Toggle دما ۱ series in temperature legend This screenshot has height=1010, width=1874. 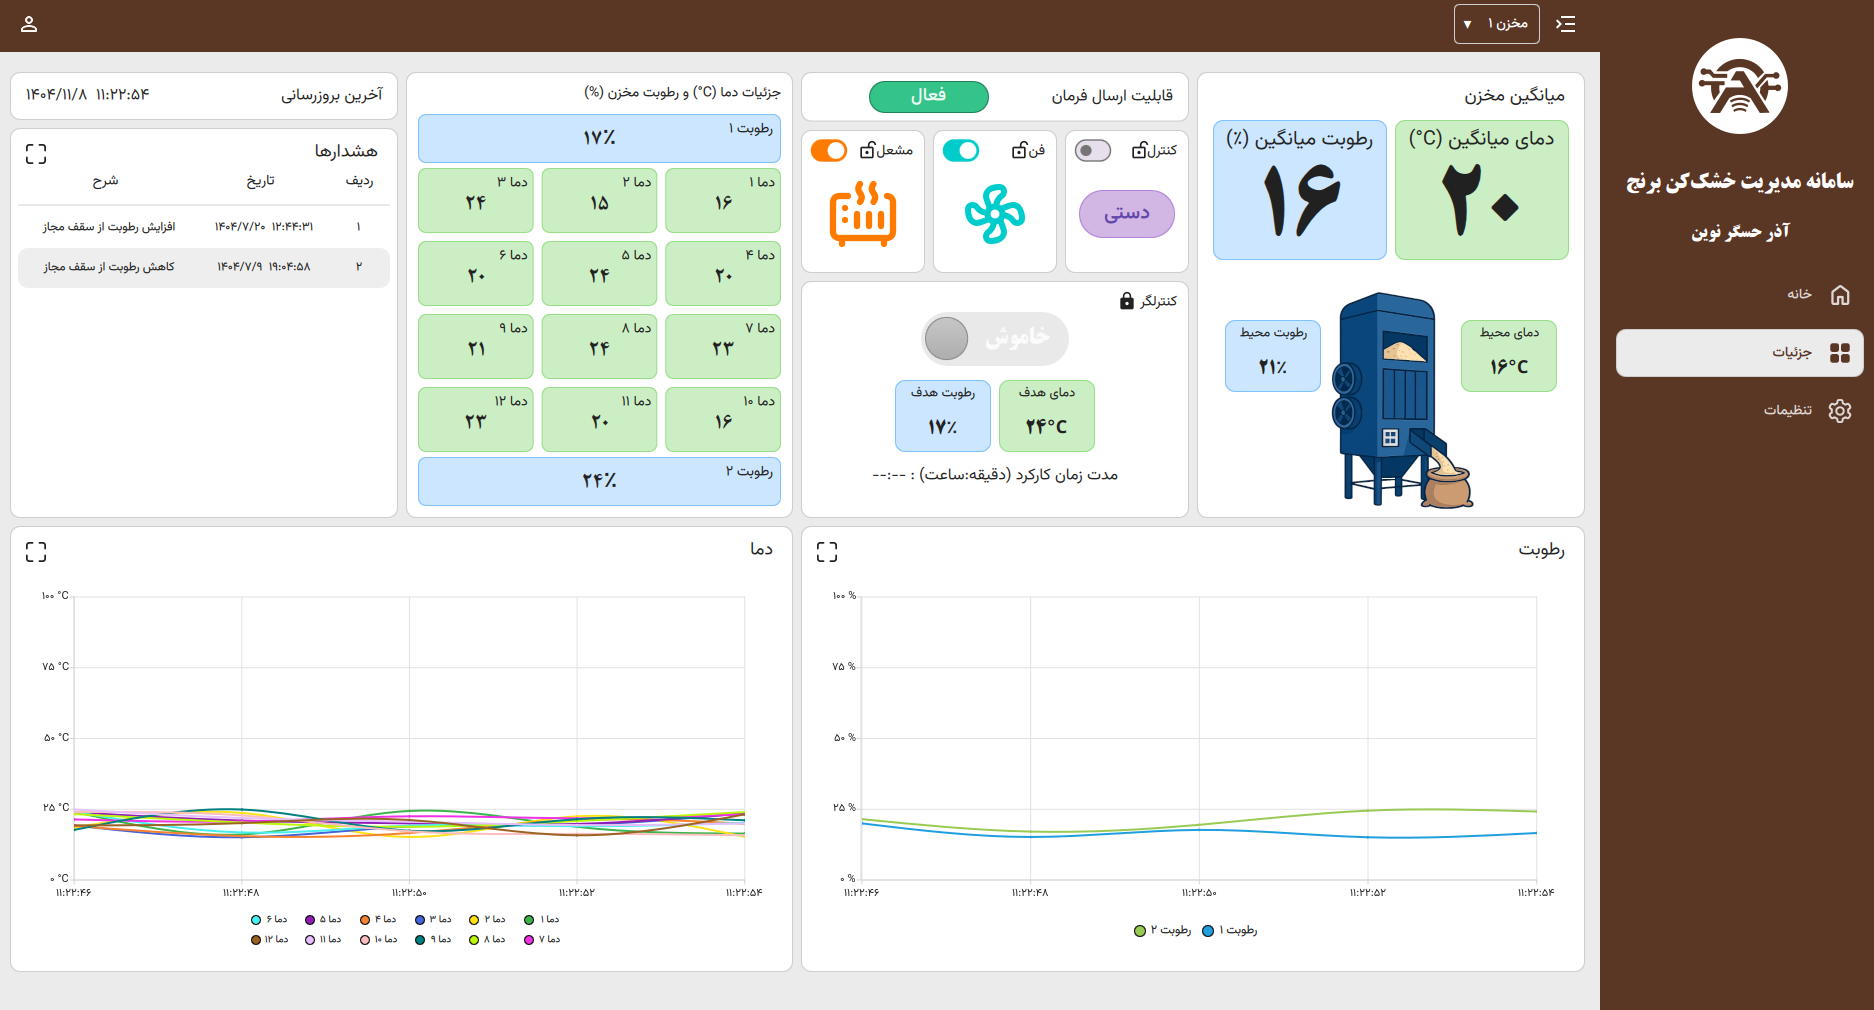point(542,919)
